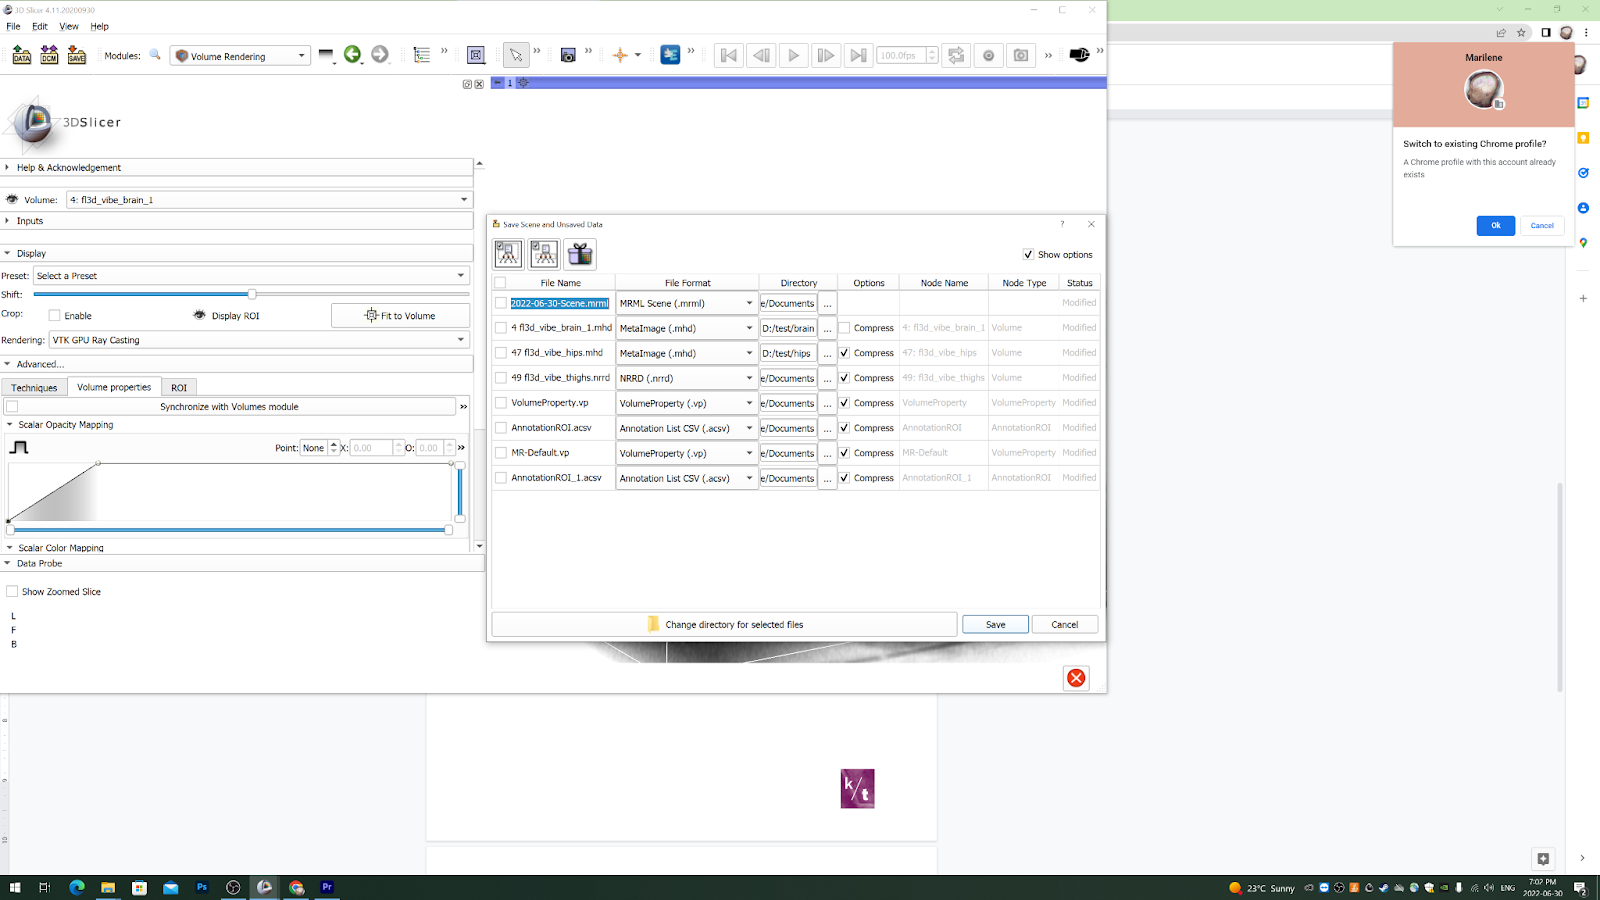Open the Rendering VTK GPU Ray Casting dropdown
The height and width of the screenshot is (900, 1600).
[259, 340]
